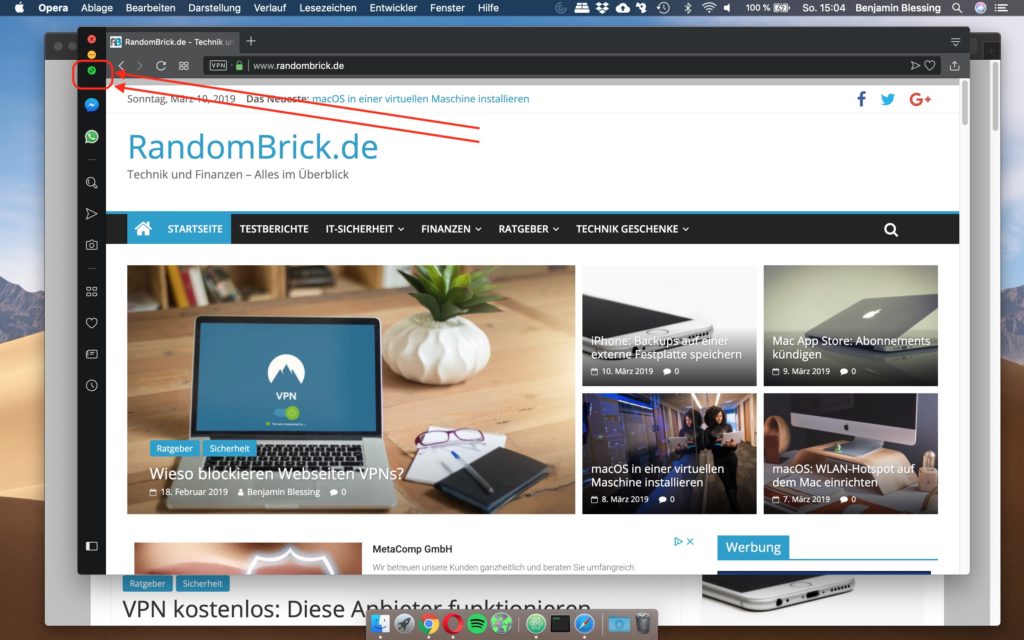Toggle the VPN badge in address bar
The width and height of the screenshot is (1024, 640).
coord(218,65)
